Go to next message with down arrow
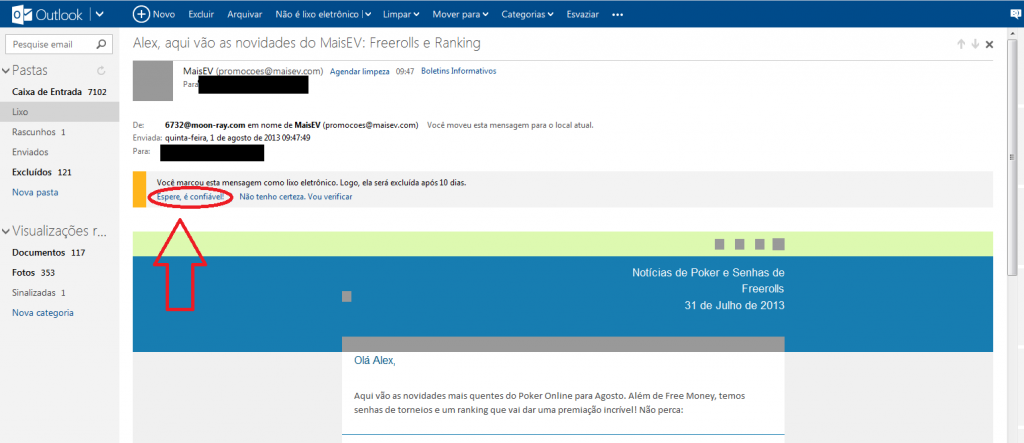 (975, 44)
